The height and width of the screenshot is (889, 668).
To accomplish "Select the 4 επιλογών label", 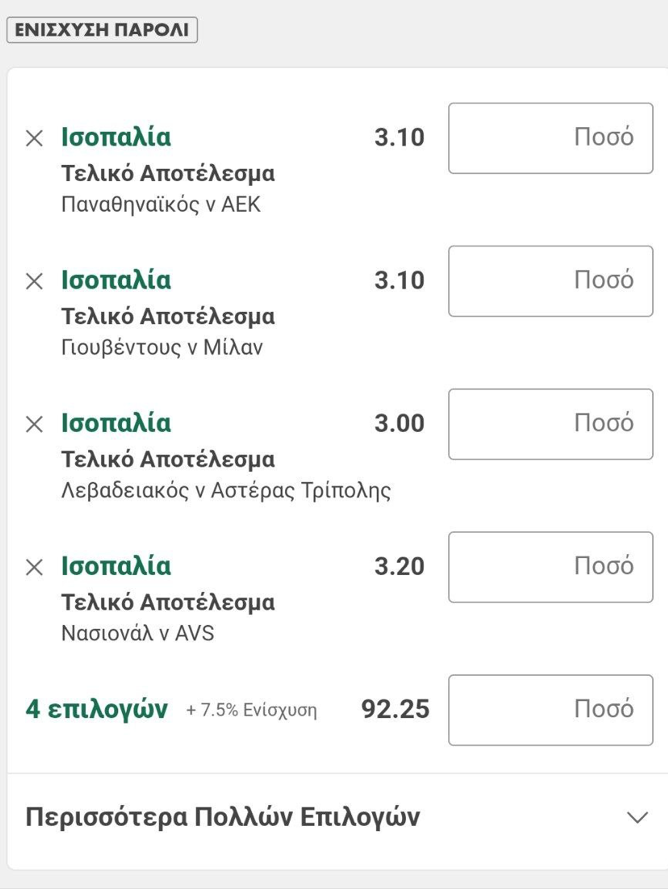I will [x=96, y=709].
